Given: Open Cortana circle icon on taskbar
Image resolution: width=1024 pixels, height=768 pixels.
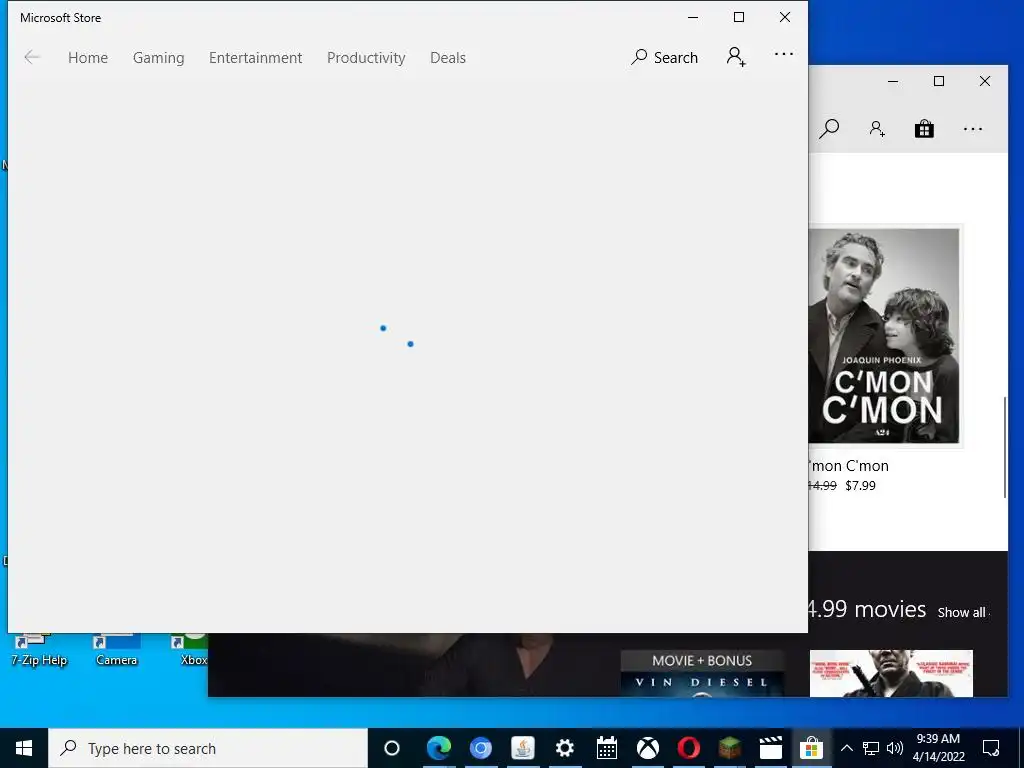Looking at the screenshot, I should (391, 748).
